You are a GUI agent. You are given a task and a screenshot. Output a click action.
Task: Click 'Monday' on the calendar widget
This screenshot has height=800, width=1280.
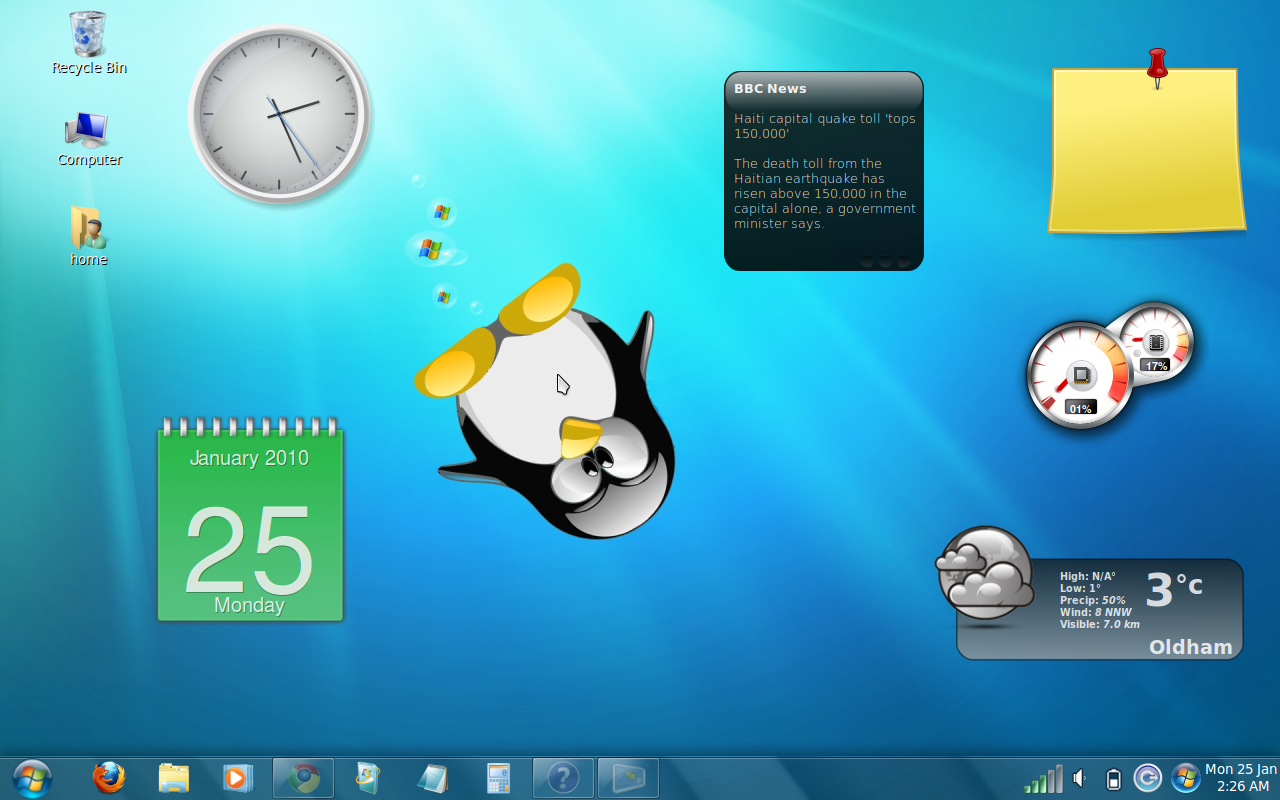click(x=249, y=605)
